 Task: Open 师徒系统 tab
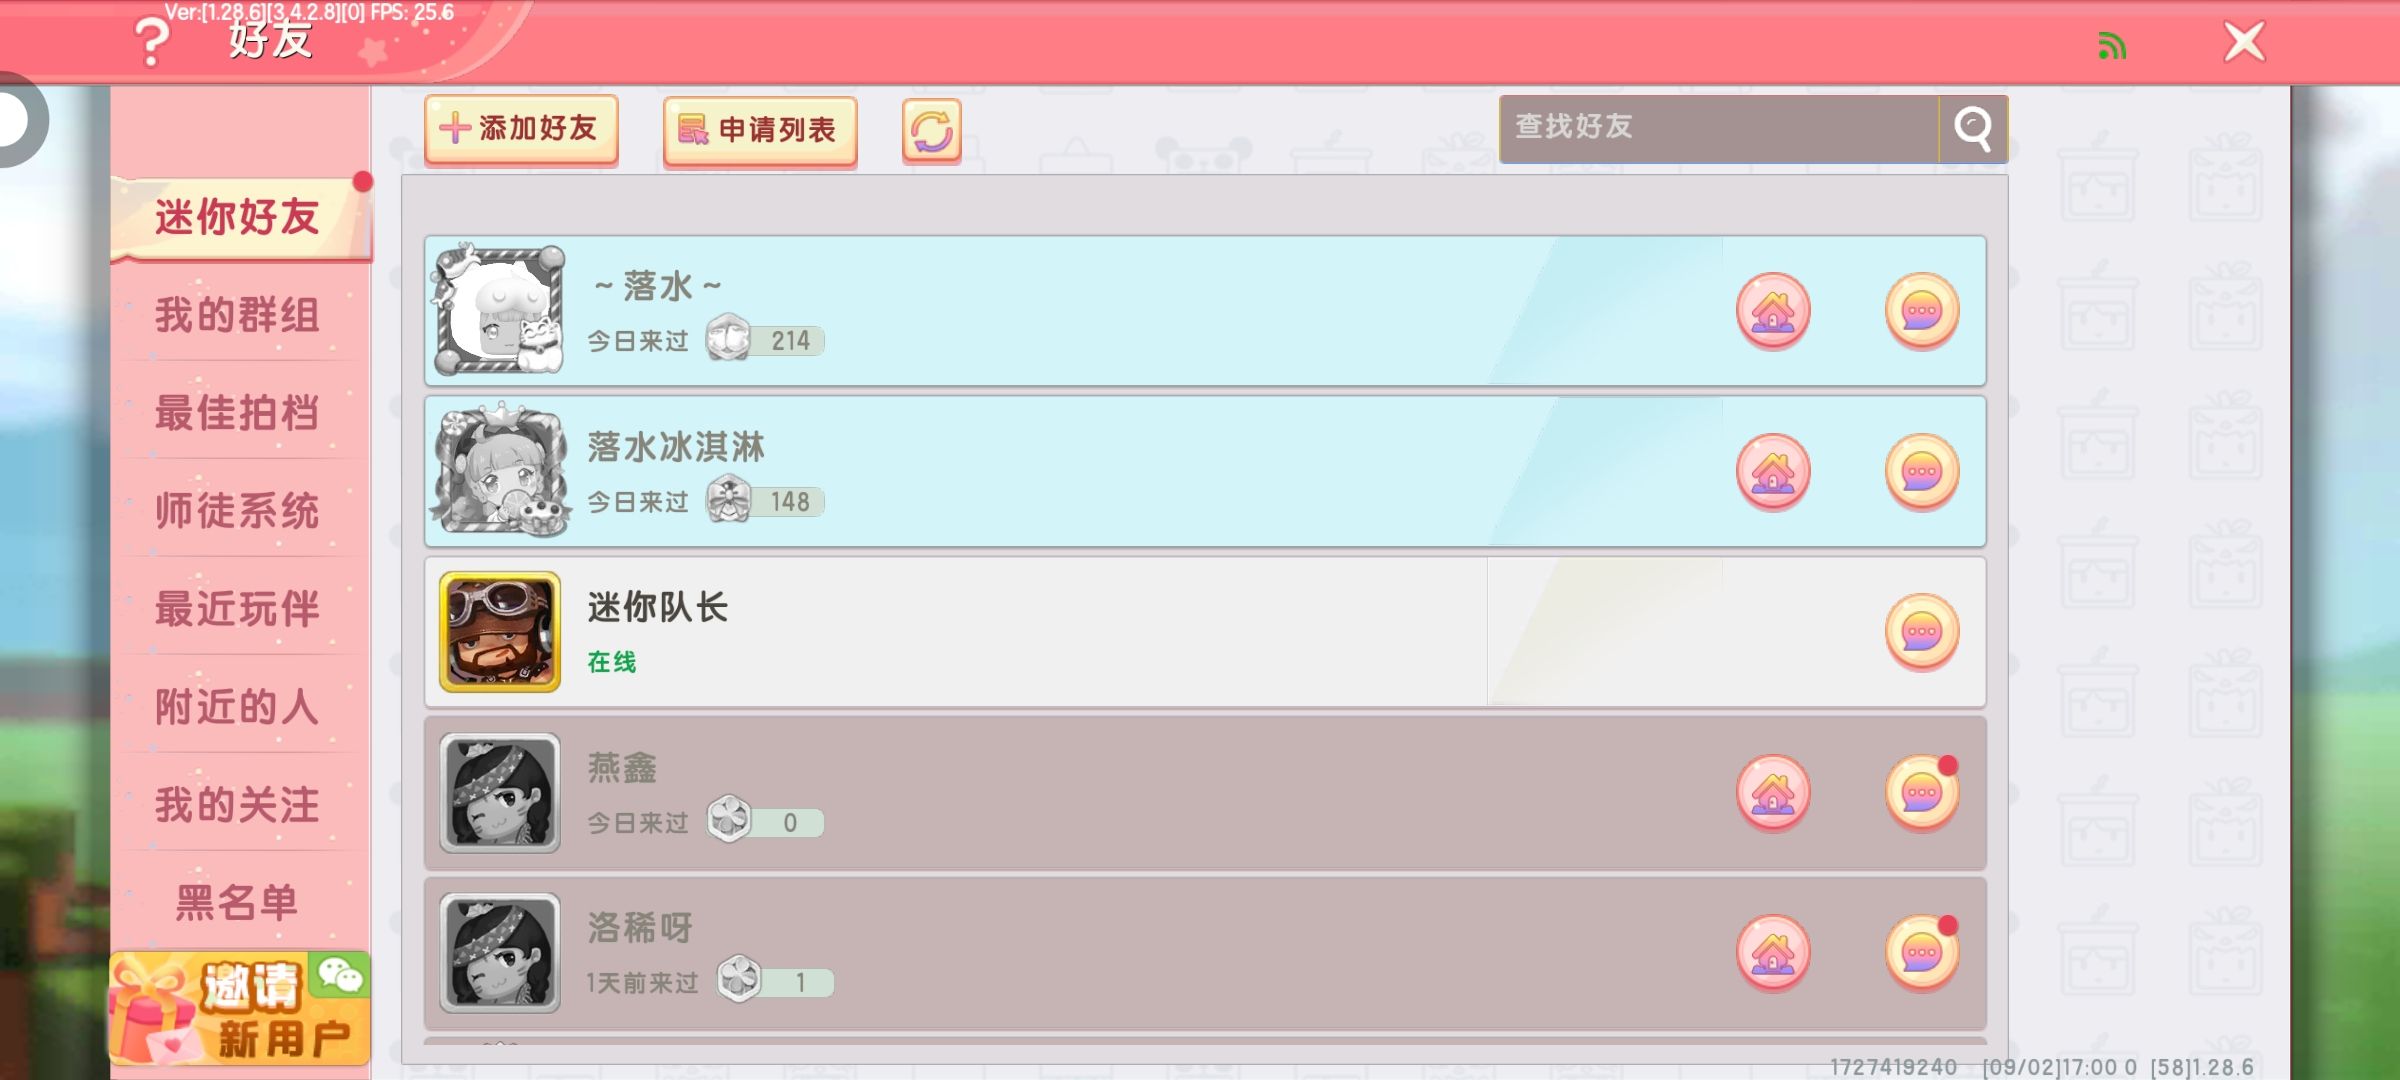click(238, 511)
